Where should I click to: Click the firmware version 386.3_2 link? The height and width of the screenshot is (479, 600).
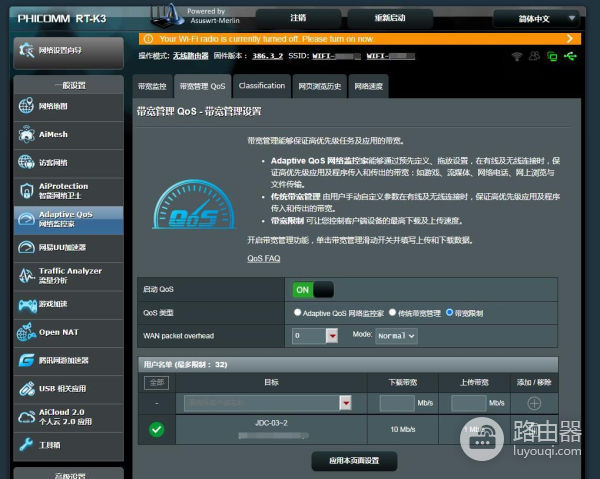point(267,56)
